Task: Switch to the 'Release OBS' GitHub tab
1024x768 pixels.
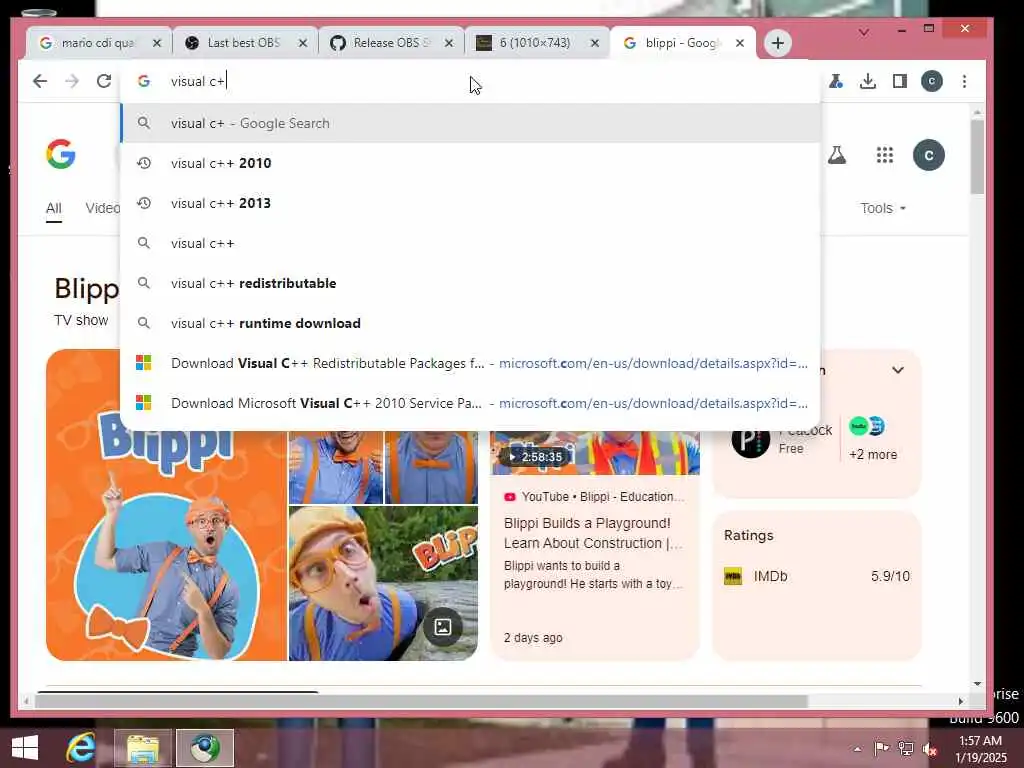Action: pos(391,43)
